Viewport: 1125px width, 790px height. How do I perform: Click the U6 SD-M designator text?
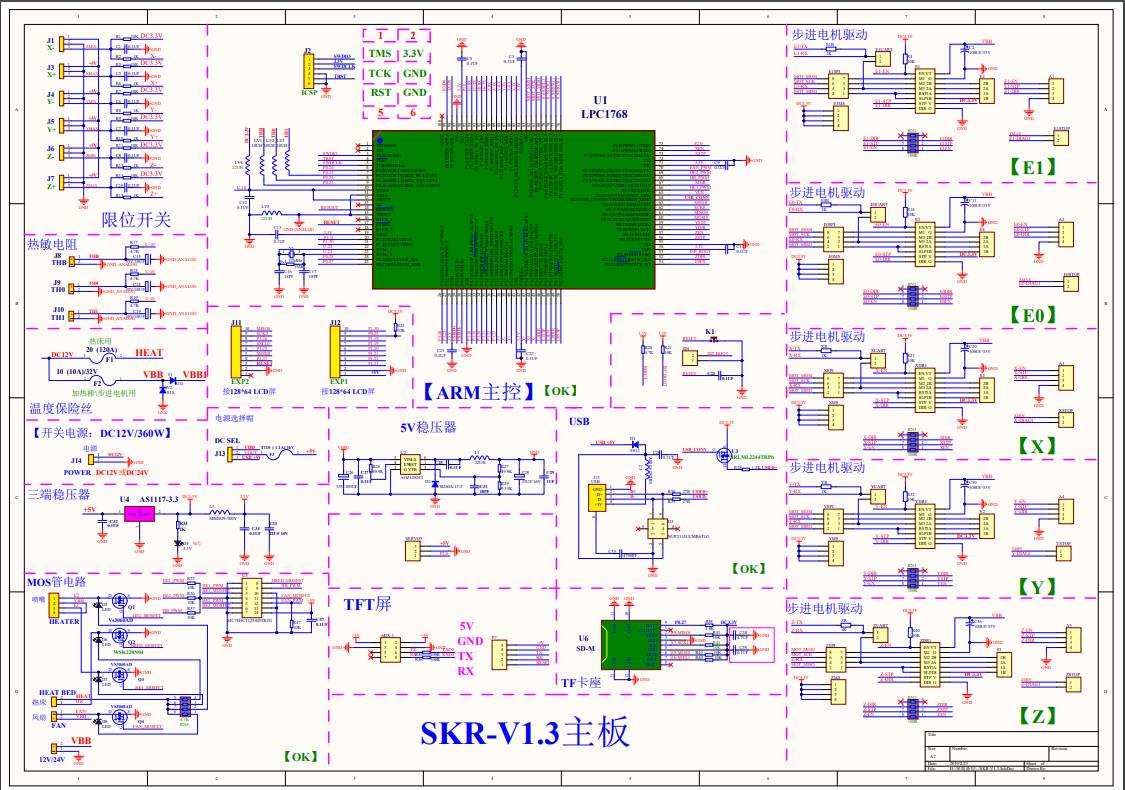[x=585, y=642]
